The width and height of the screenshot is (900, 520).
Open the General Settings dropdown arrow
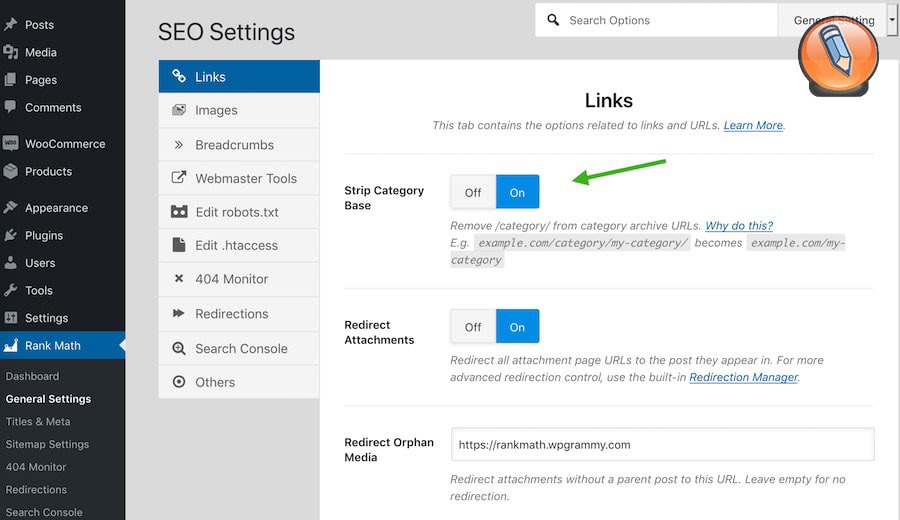pyautogui.click(x=892, y=20)
